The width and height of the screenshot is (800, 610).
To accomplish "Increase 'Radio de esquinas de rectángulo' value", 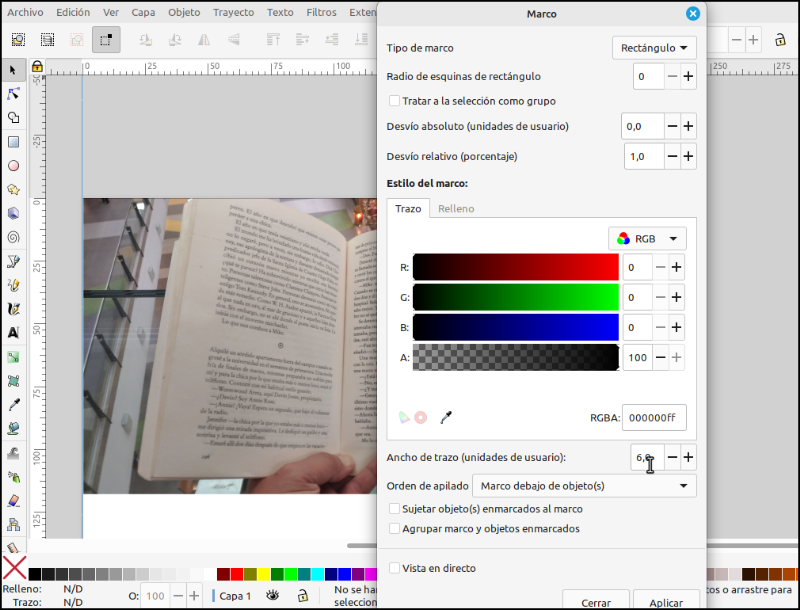I will 688,77.
